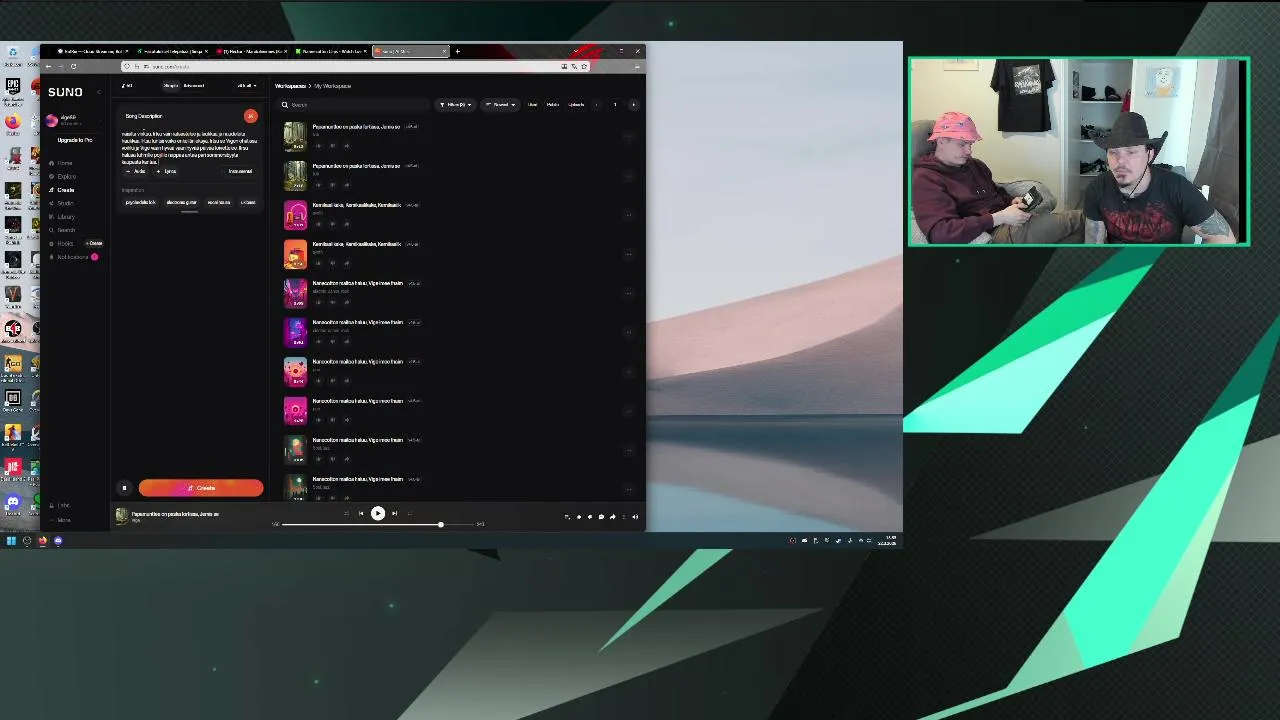Image resolution: width=1280 pixels, height=720 pixels.
Task: Toggle shuffle in the player bar
Action: (x=346, y=514)
